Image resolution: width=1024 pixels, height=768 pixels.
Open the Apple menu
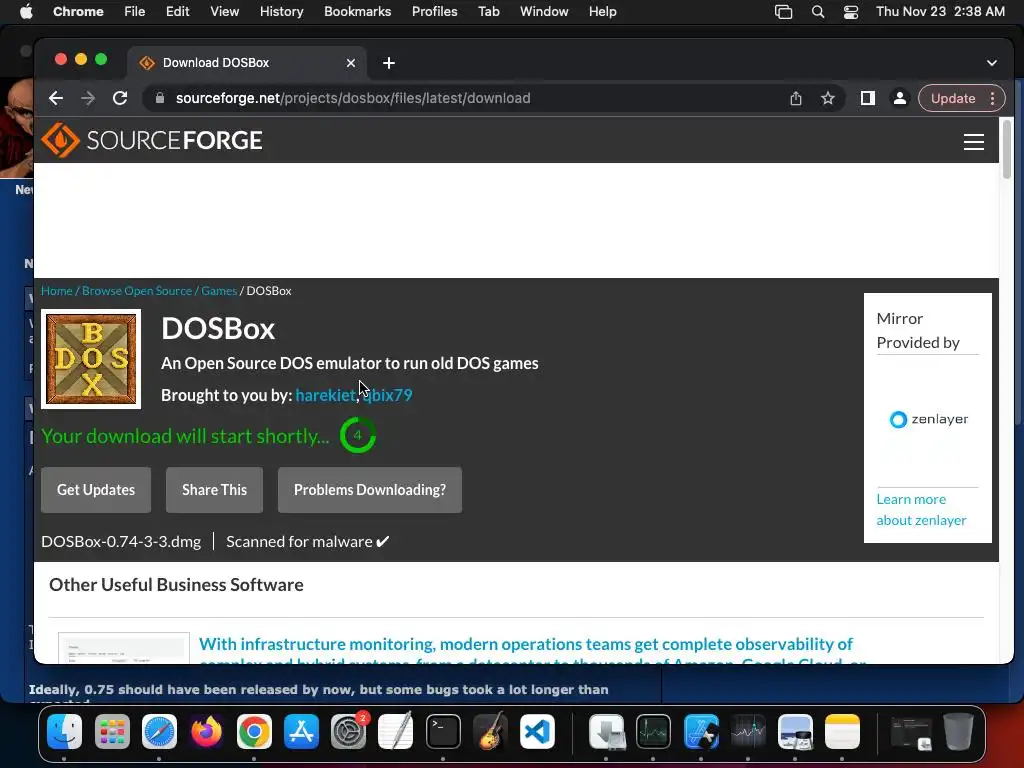25,12
